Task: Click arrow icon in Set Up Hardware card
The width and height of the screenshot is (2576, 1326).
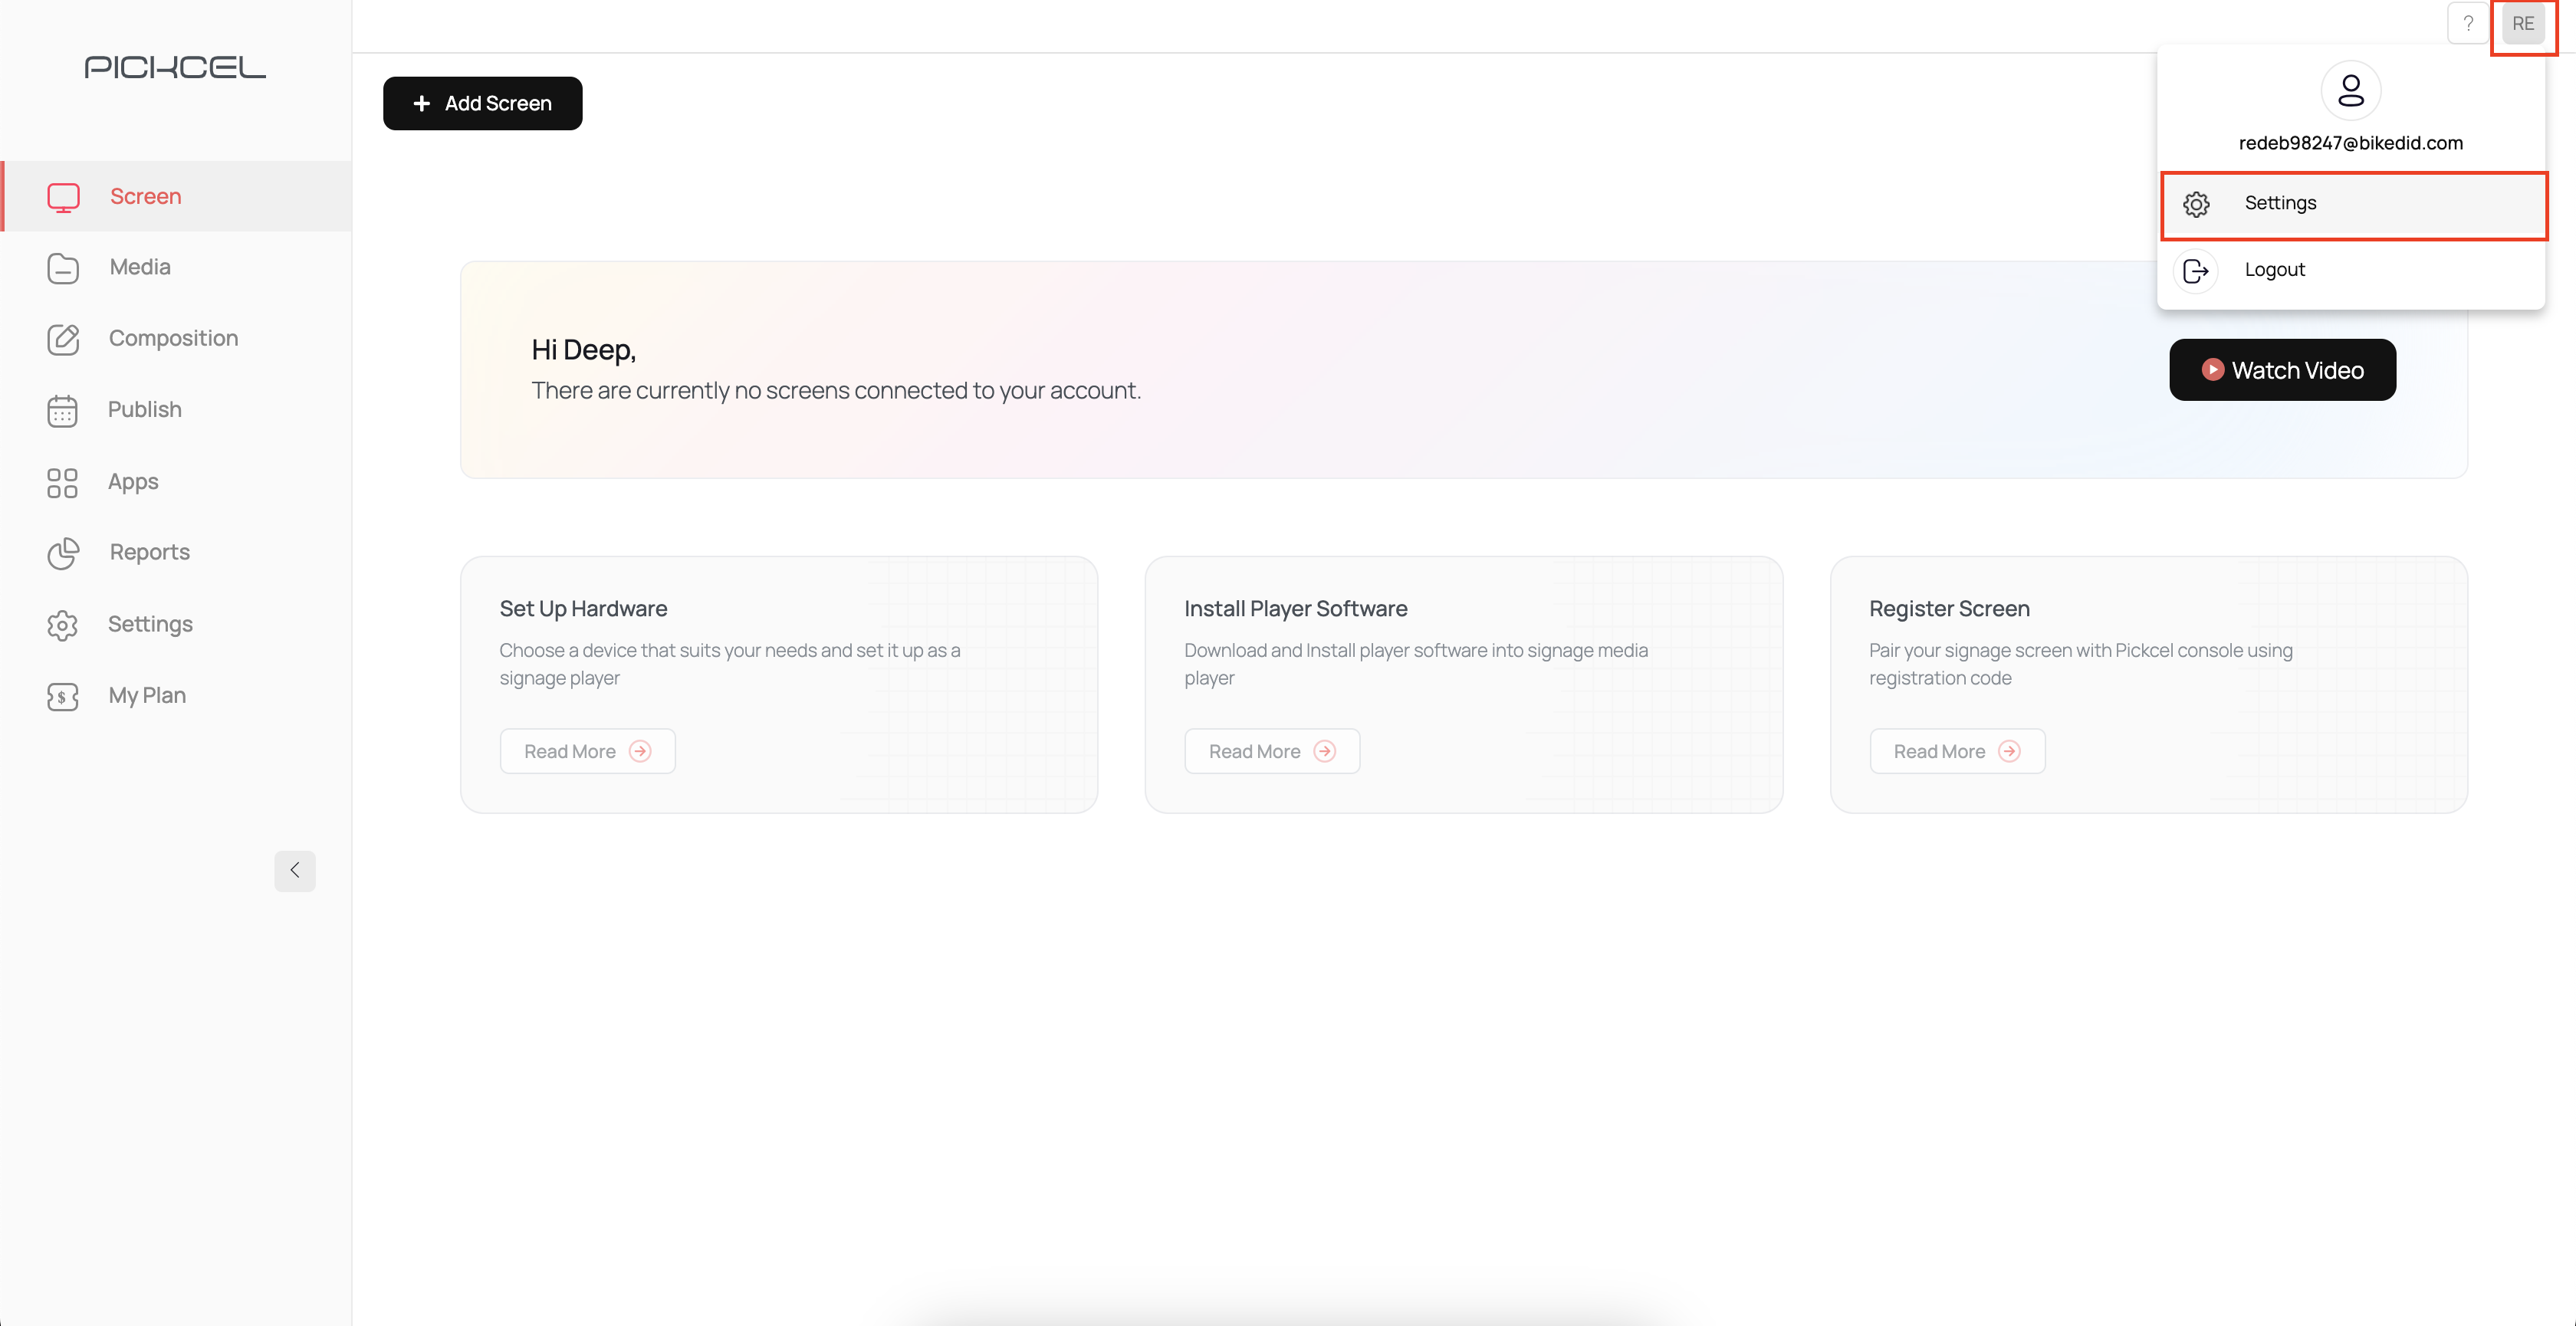Action: tap(640, 752)
